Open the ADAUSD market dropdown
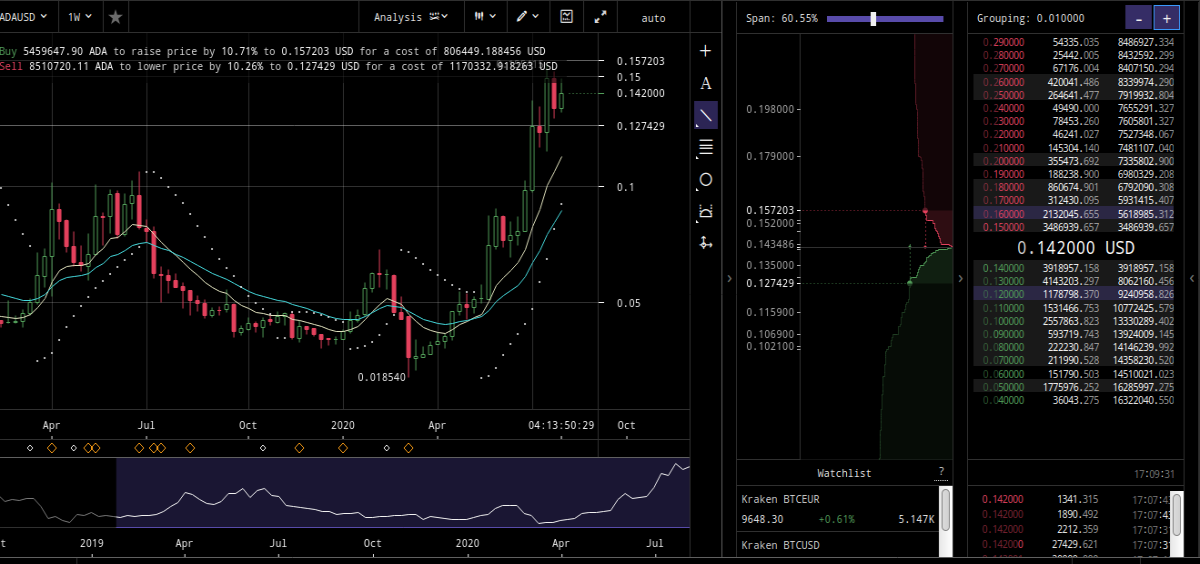The width and height of the screenshot is (1200, 564). (x=25, y=17)
